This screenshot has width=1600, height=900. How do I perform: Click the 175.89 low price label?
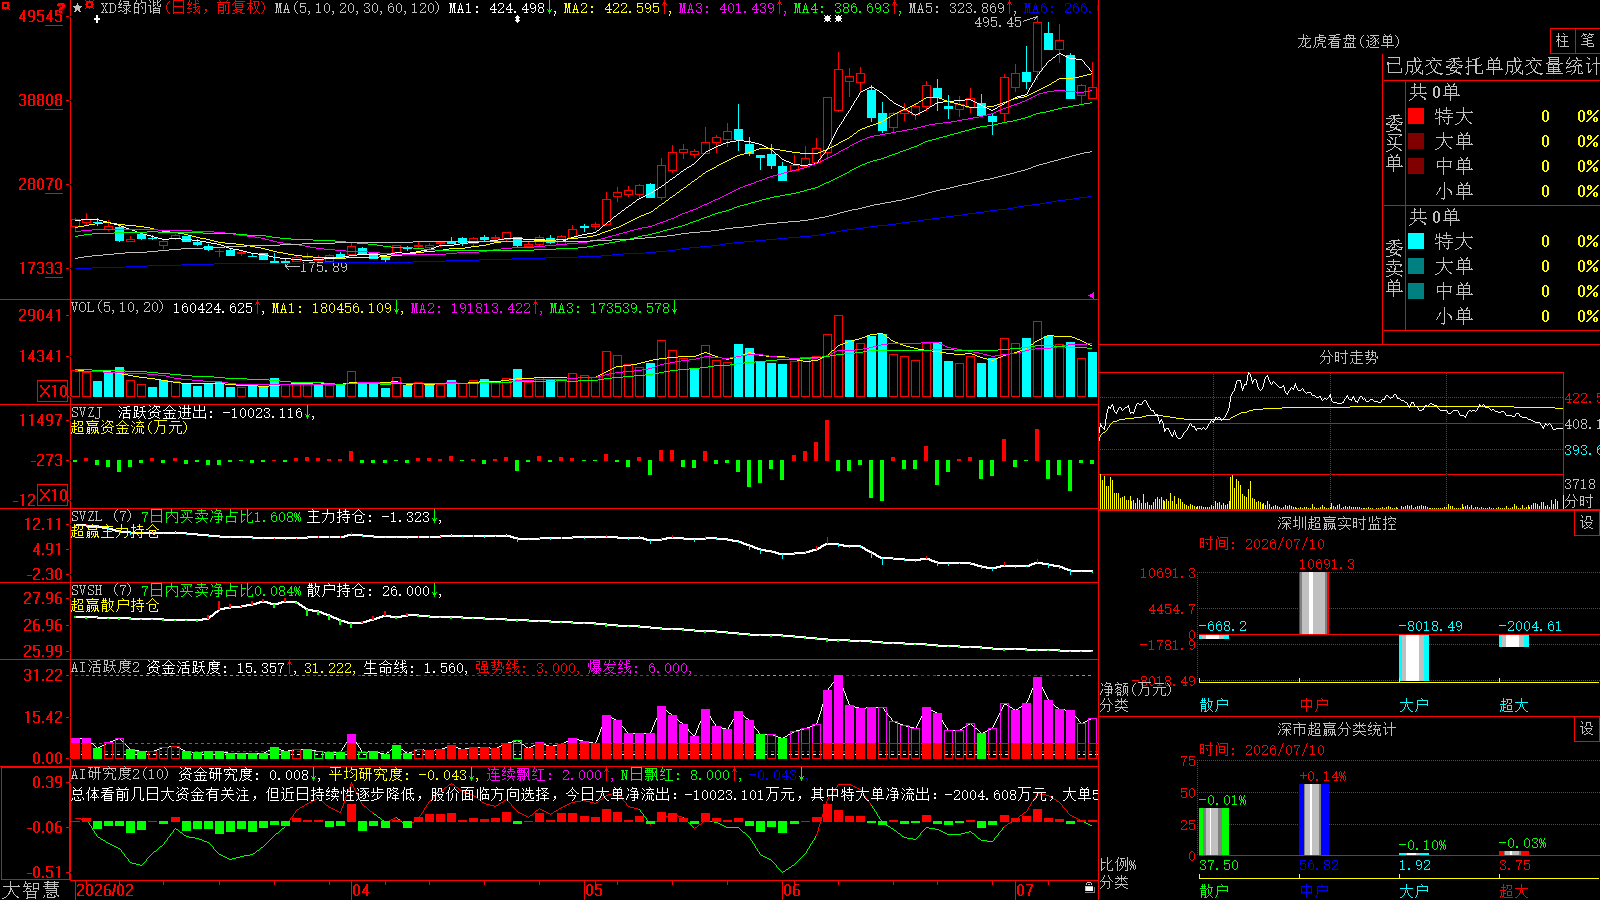pos(324,267)
